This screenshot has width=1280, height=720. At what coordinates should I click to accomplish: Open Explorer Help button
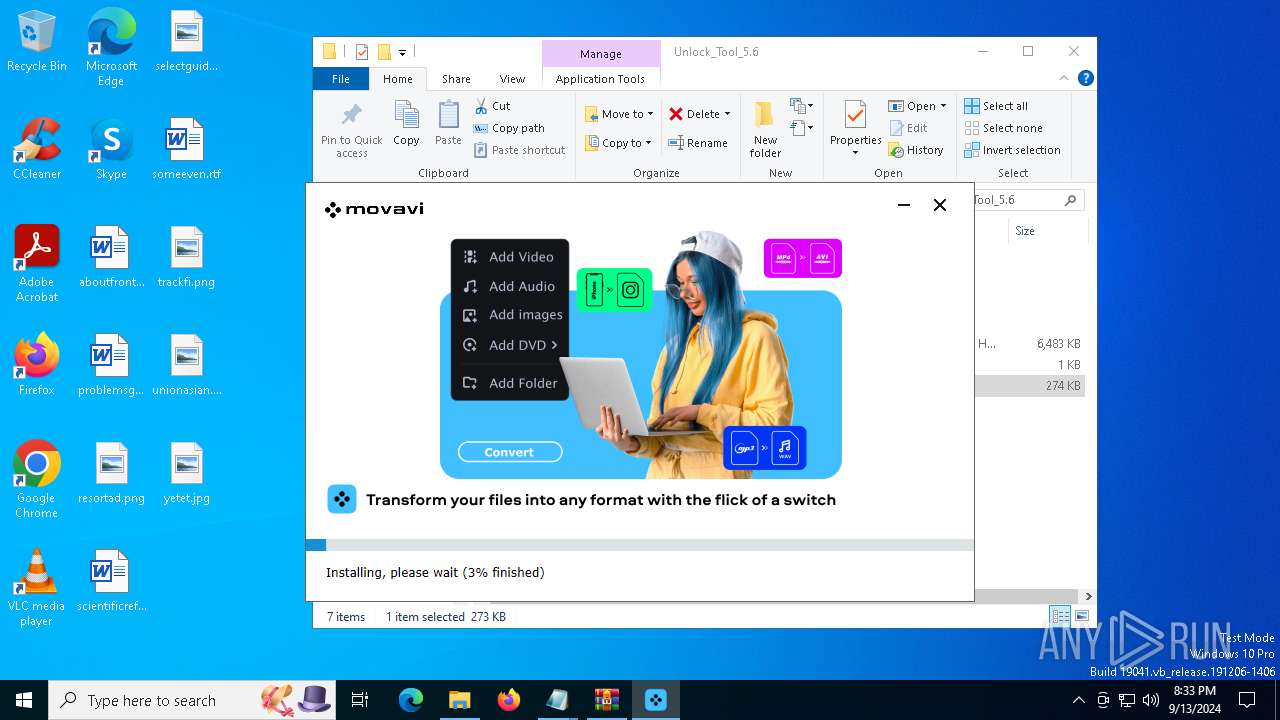tap(1085, 78)
